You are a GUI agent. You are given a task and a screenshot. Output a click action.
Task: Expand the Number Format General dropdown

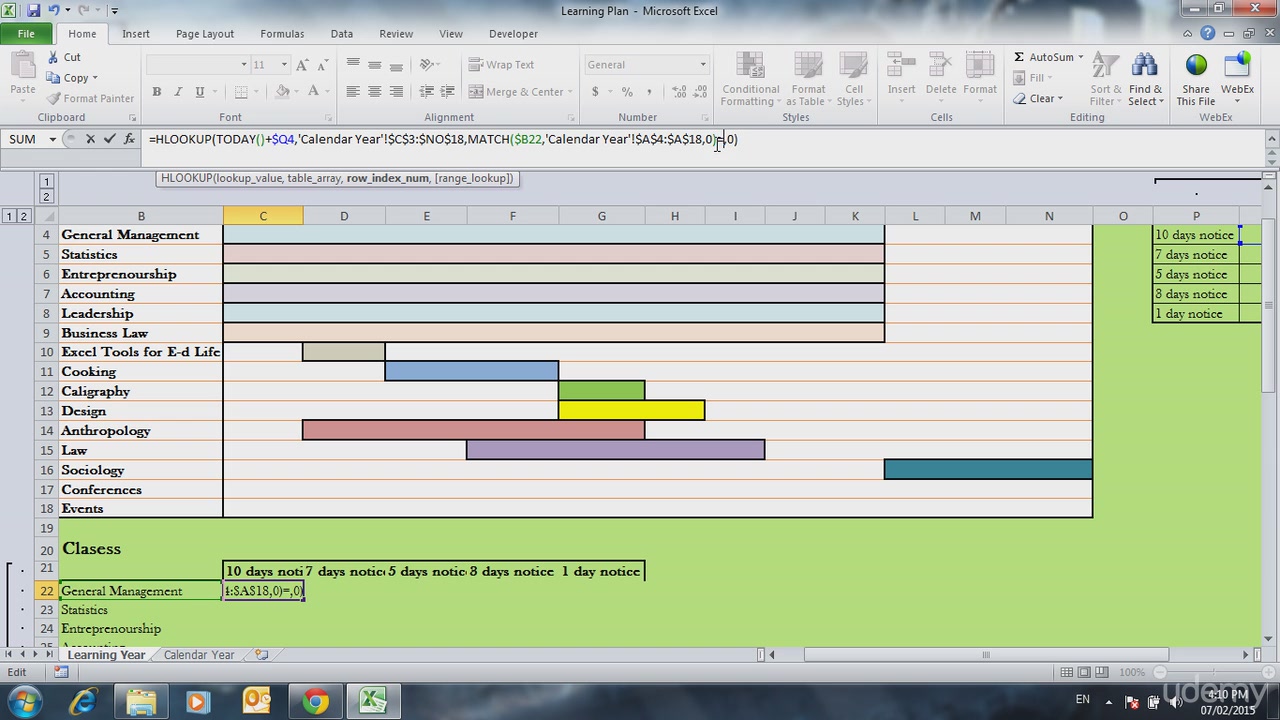pos(703,64)
